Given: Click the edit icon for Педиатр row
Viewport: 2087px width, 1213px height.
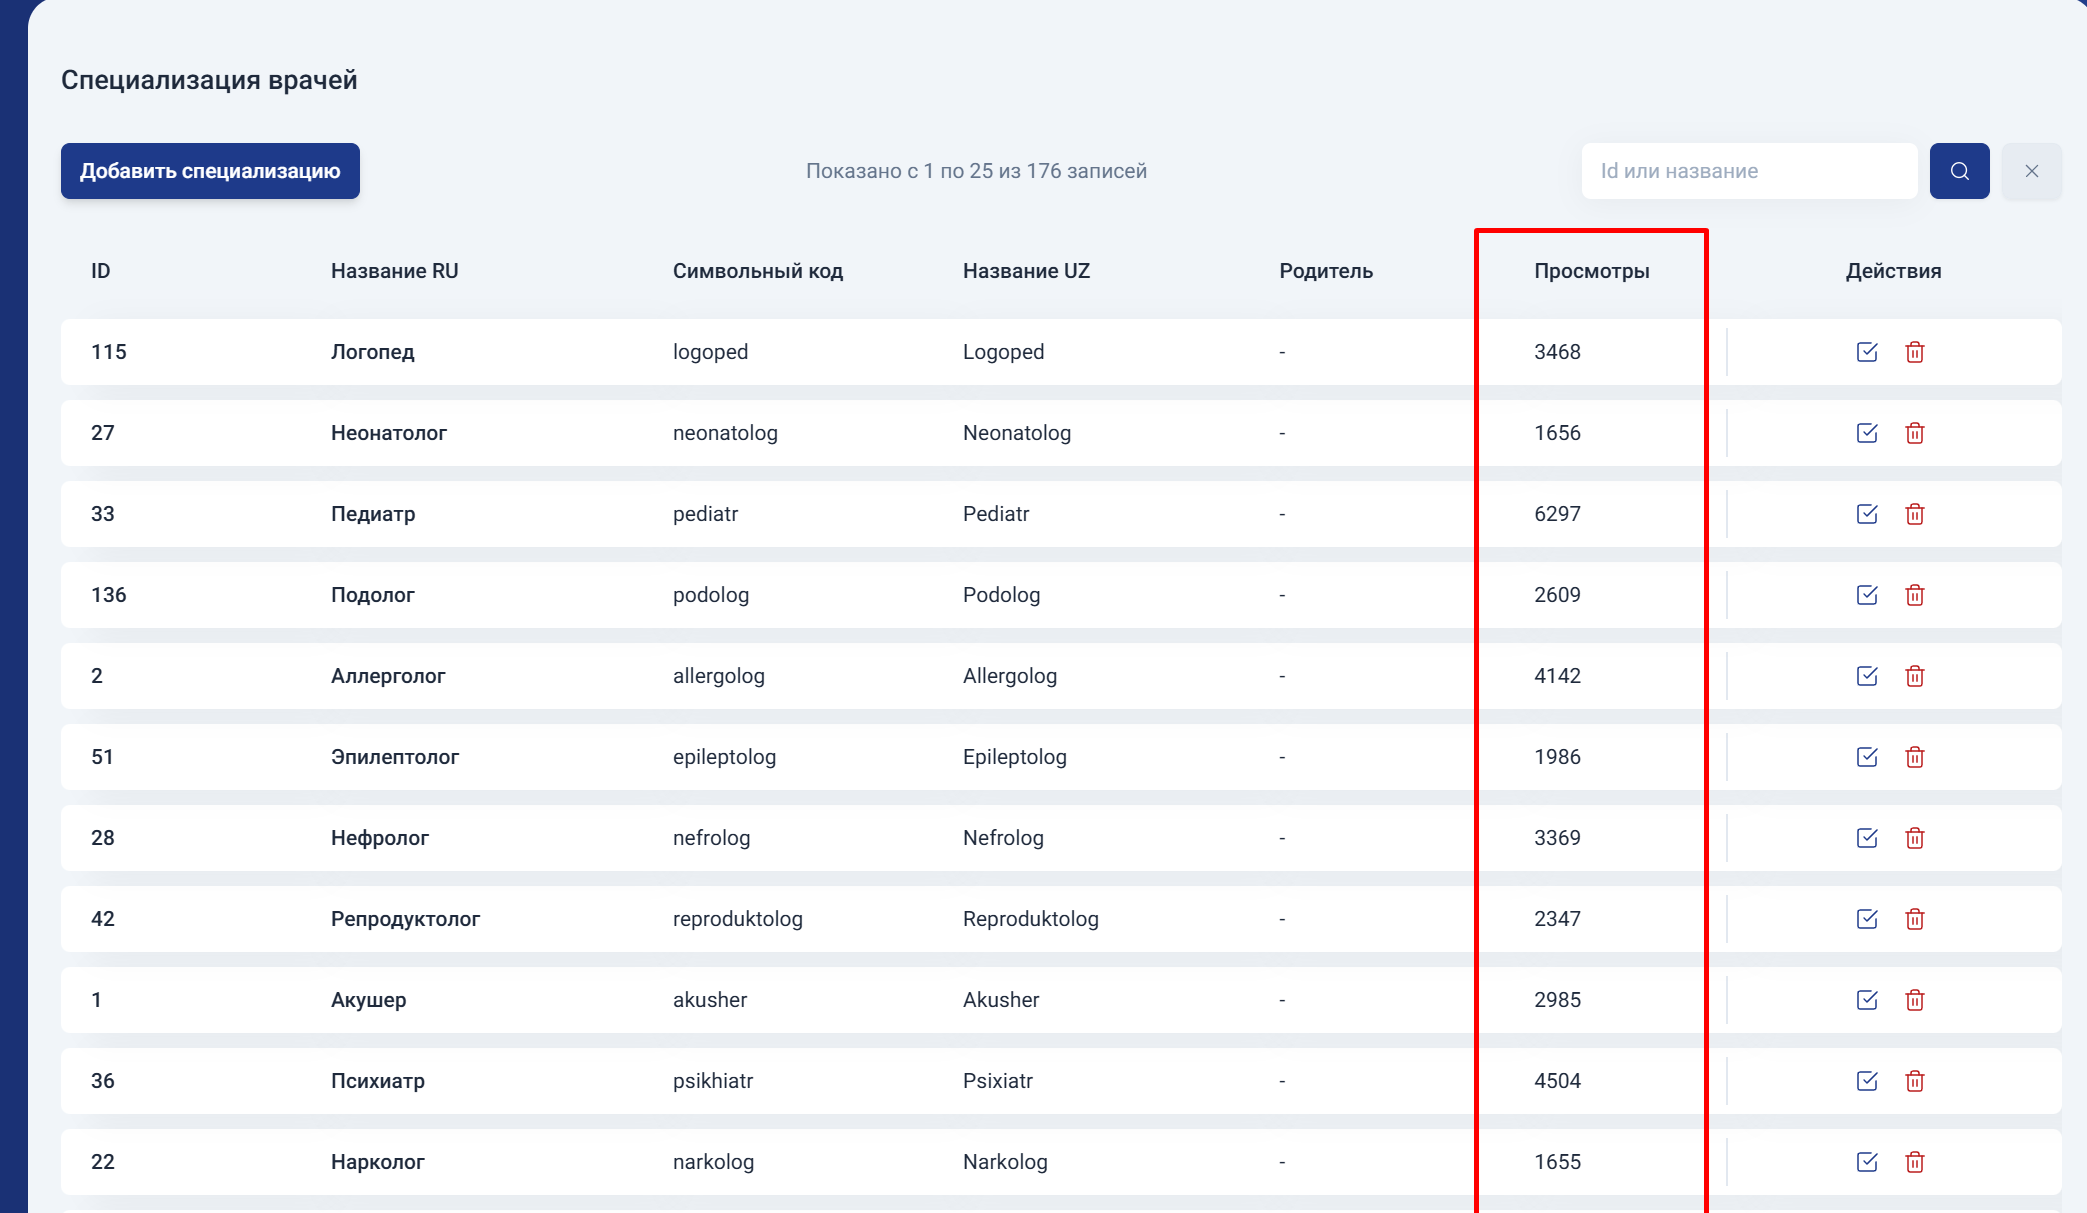Looking at the screenshot, I should [x=1866, y=514].
